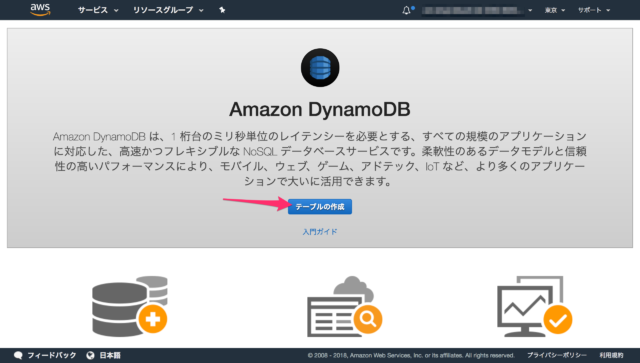Click the table search magnifier icon
640x363 pixels.
coord(344,306)
